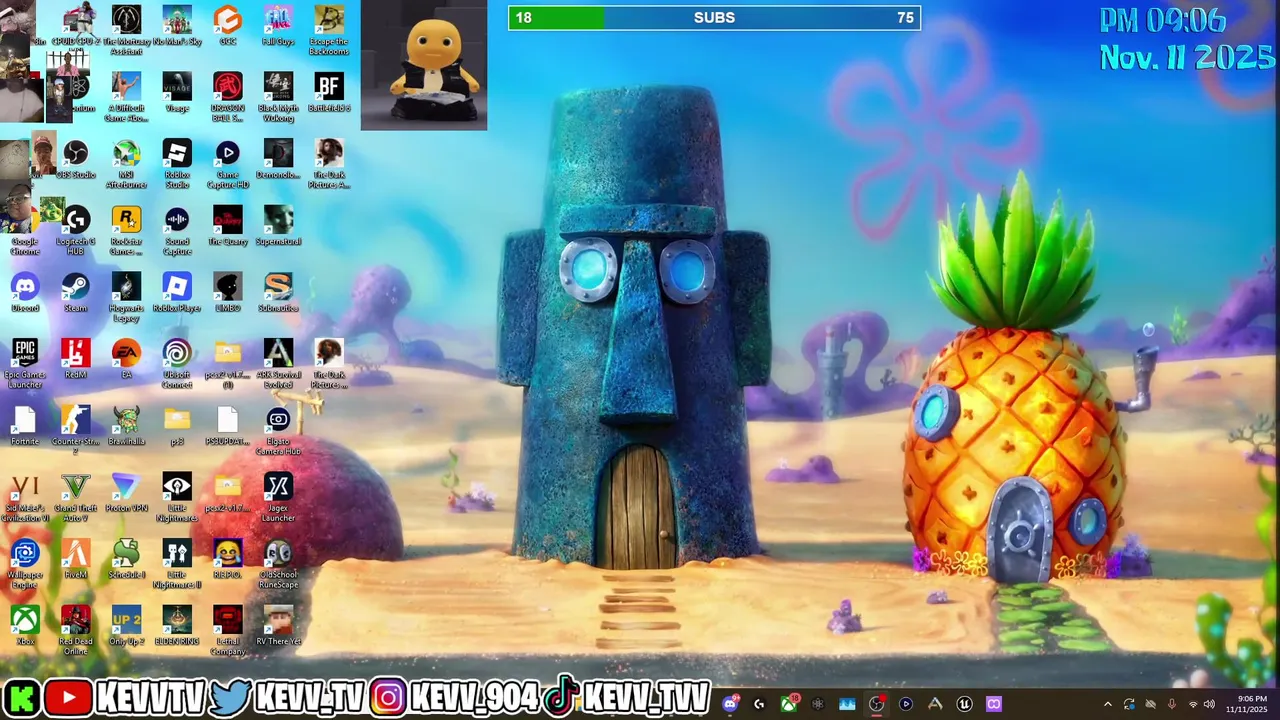Open the R.E.P.O. game shortcut
Screen dimensions: 1280x720
pyautogui.click(x=227, y=560)
